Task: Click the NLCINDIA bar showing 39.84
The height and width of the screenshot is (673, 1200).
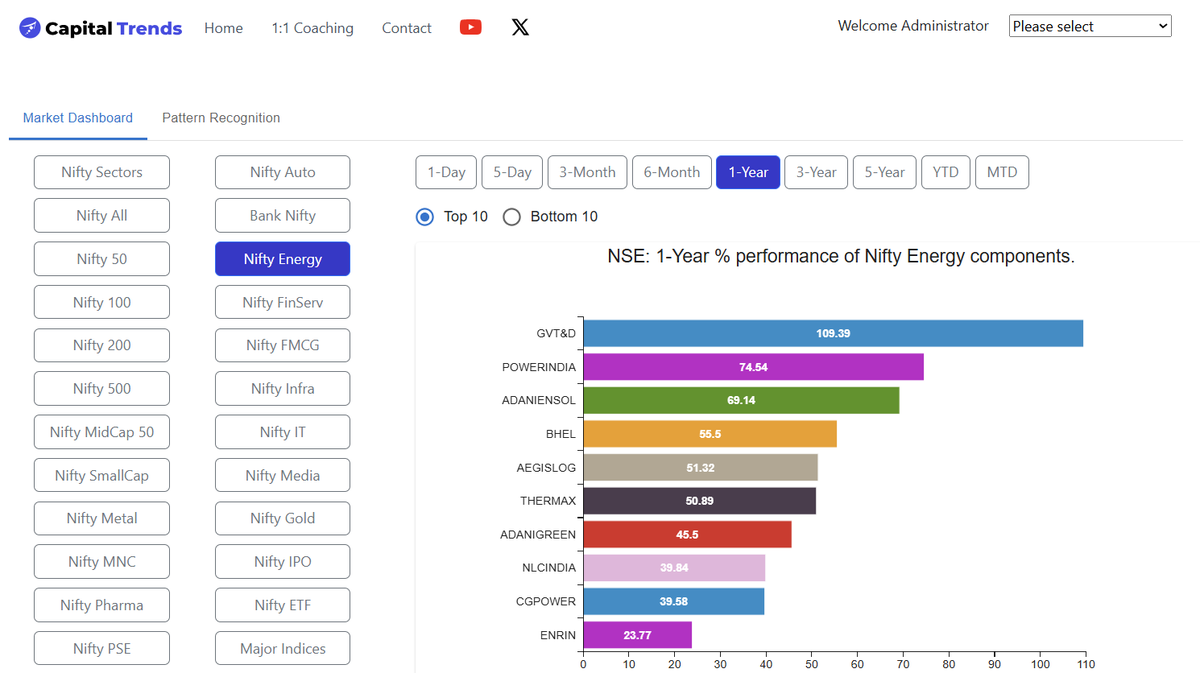Action: coord(674,568)
